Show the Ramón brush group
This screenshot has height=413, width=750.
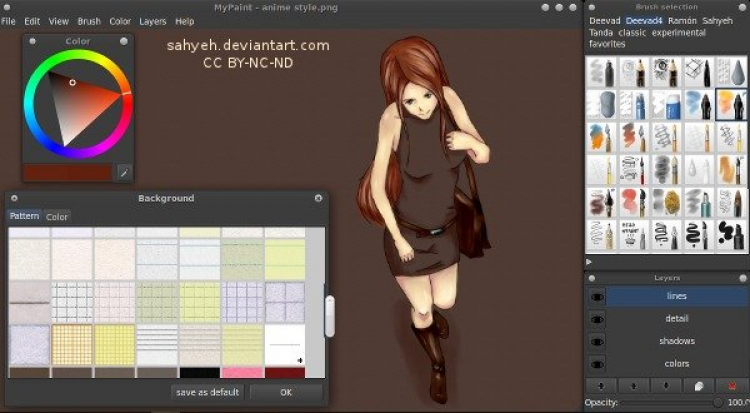pyautogui.click(x=682, y=21)
